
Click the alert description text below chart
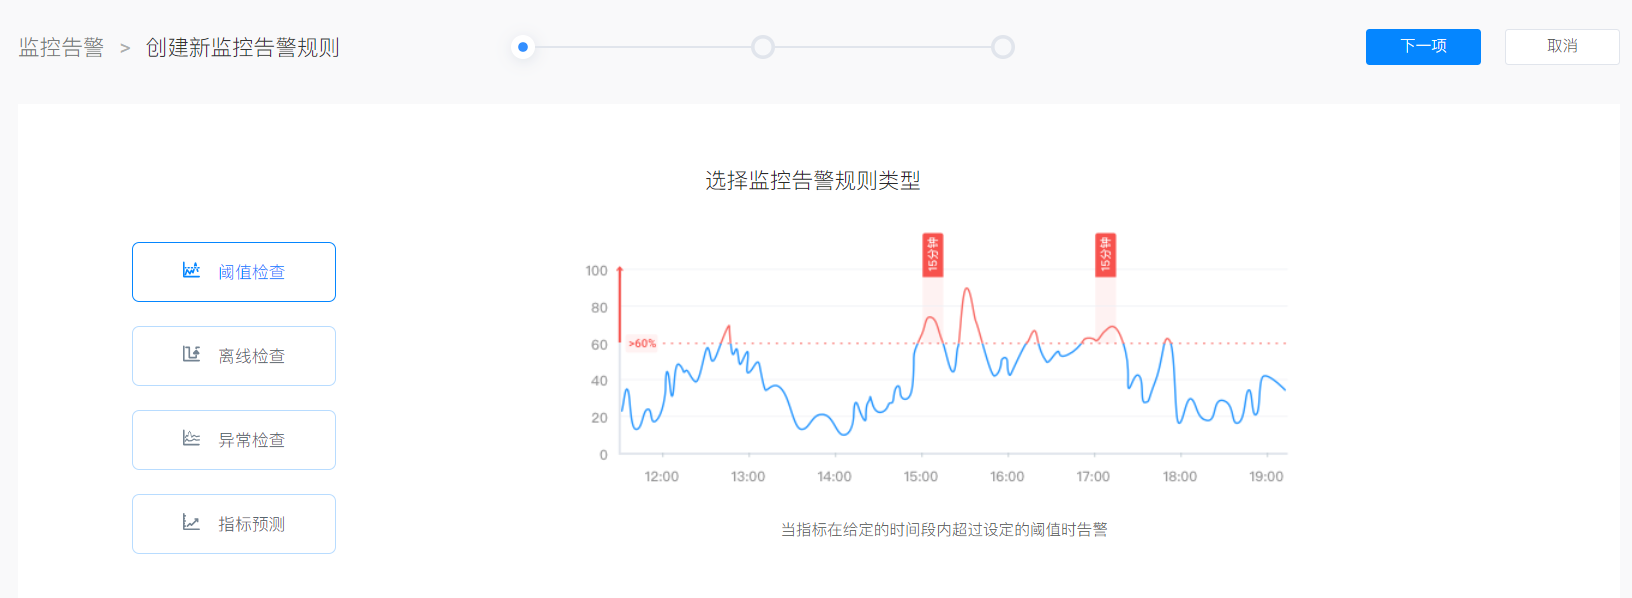click(944, 530)
